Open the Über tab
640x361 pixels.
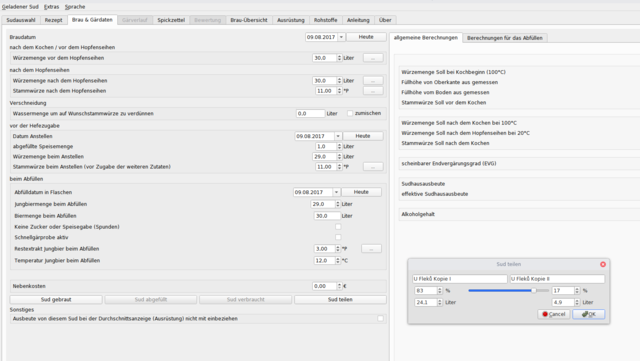tap(385, 20)
